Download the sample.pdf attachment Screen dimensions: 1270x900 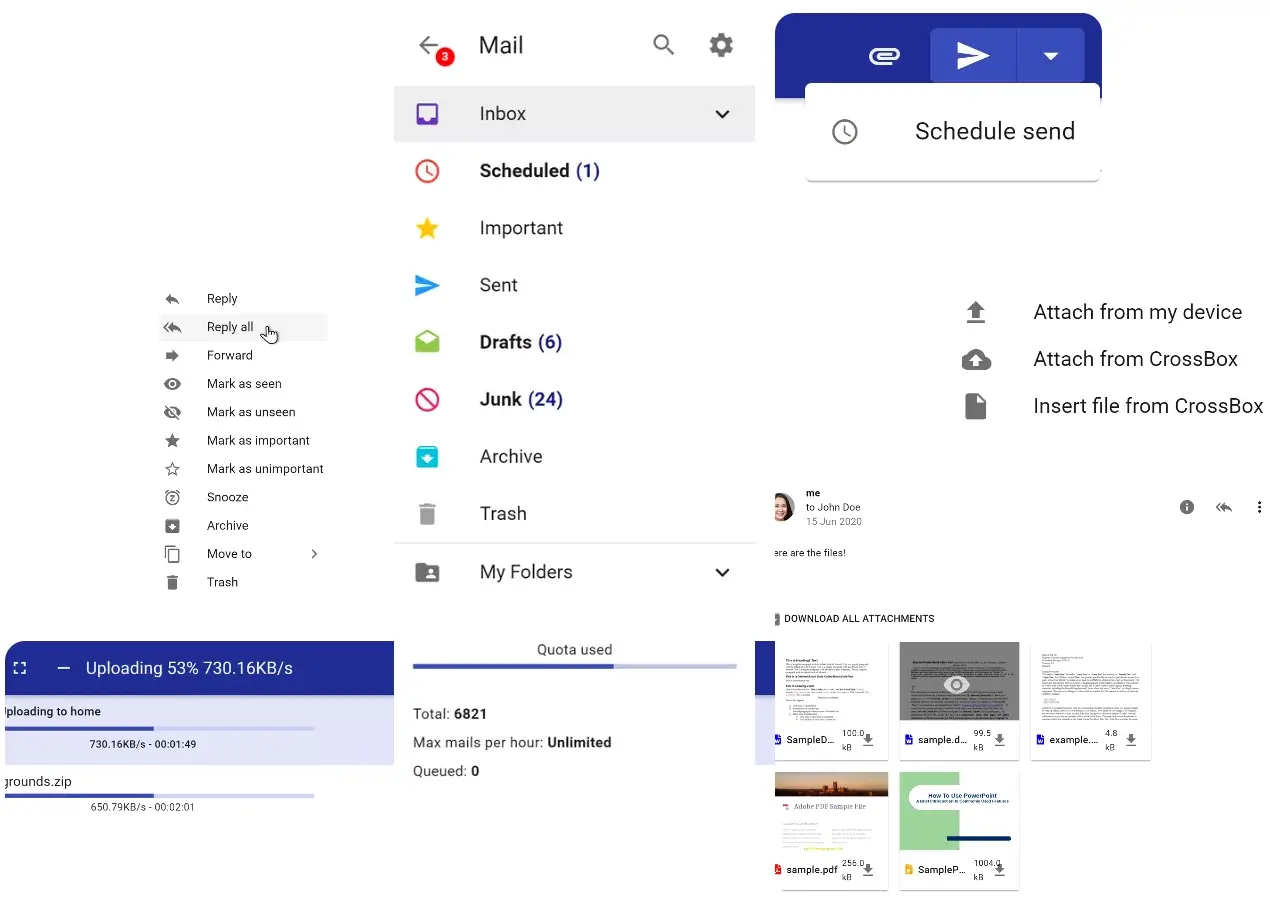868,870
